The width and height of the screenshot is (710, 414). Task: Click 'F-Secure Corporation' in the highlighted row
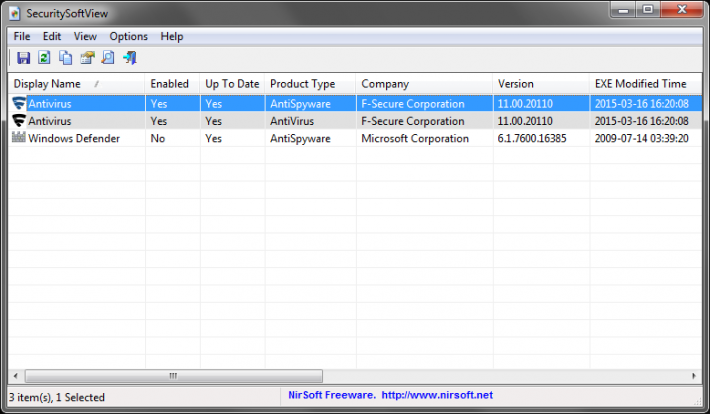[413, 104]
